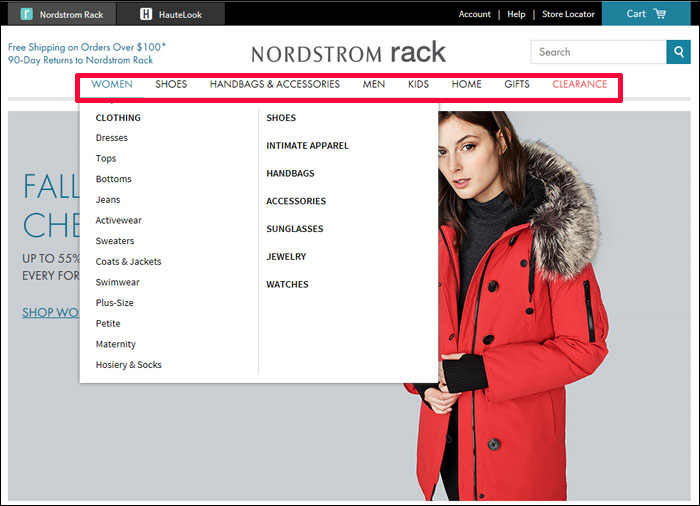Screen dimensions: 700x506
Task: Select the SHOES navigation menu
Action: (171, 84)
